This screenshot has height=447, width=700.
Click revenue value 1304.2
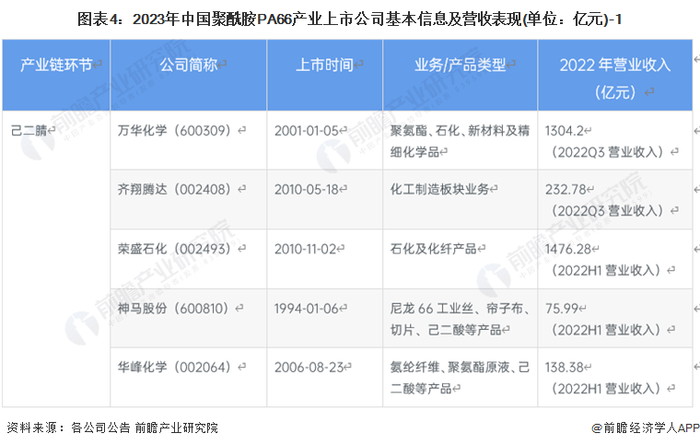coord(564,130)
